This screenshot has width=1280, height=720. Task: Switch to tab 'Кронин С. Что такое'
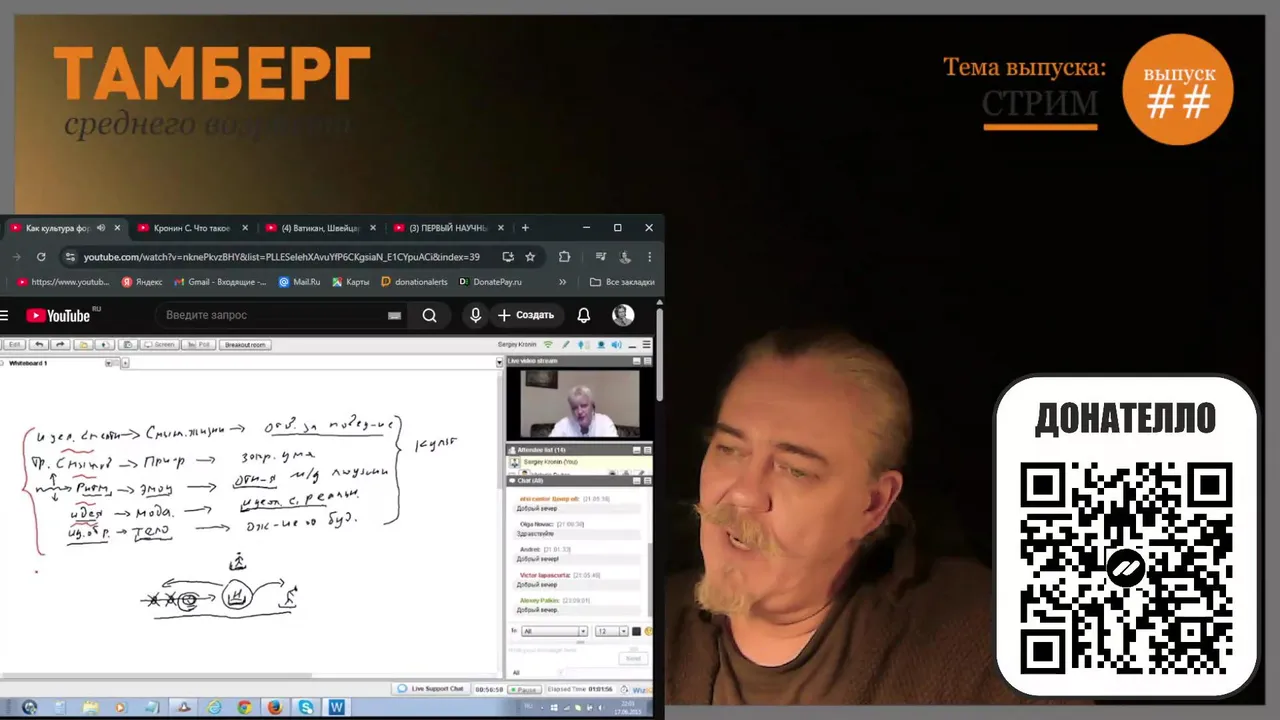192,228
